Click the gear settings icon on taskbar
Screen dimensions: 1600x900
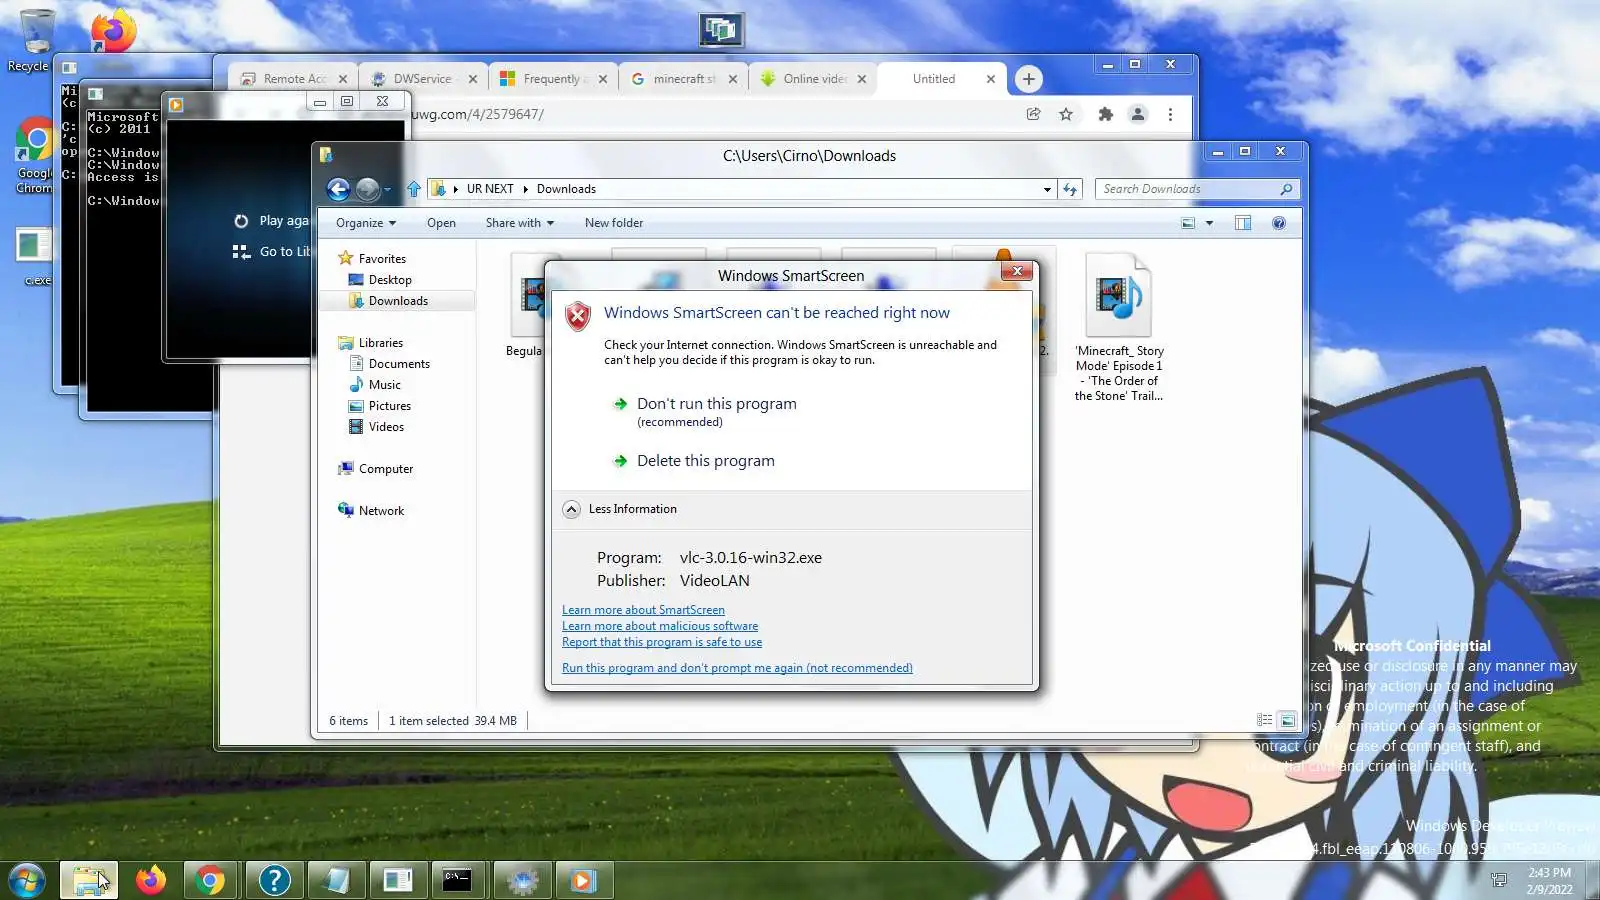(x=522, y=880)
